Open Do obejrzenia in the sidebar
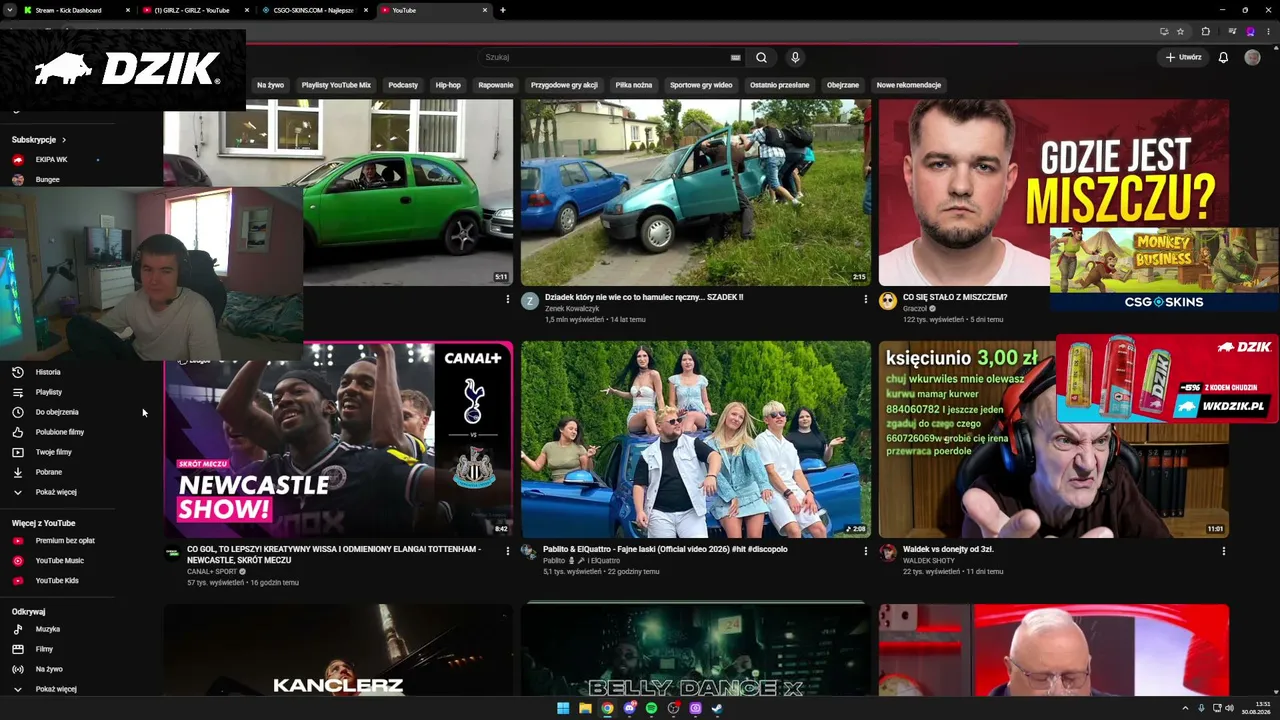 point(56,412)
